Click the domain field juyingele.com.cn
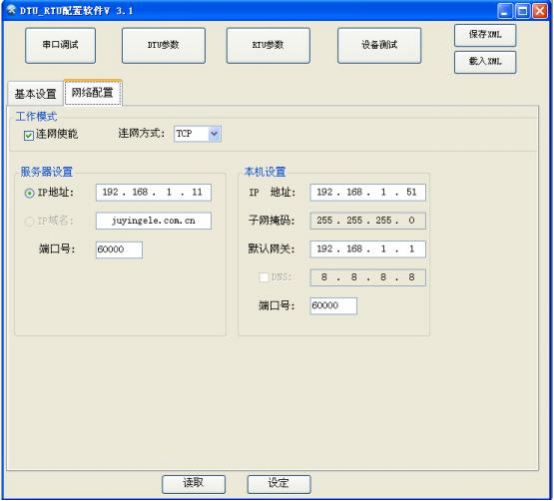The height and width of the screenshot is (501, 554). click(x=154, y=221)
